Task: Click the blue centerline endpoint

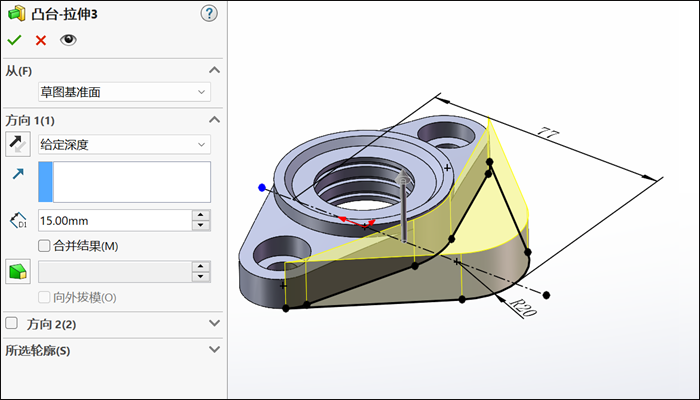Action: 262,188
